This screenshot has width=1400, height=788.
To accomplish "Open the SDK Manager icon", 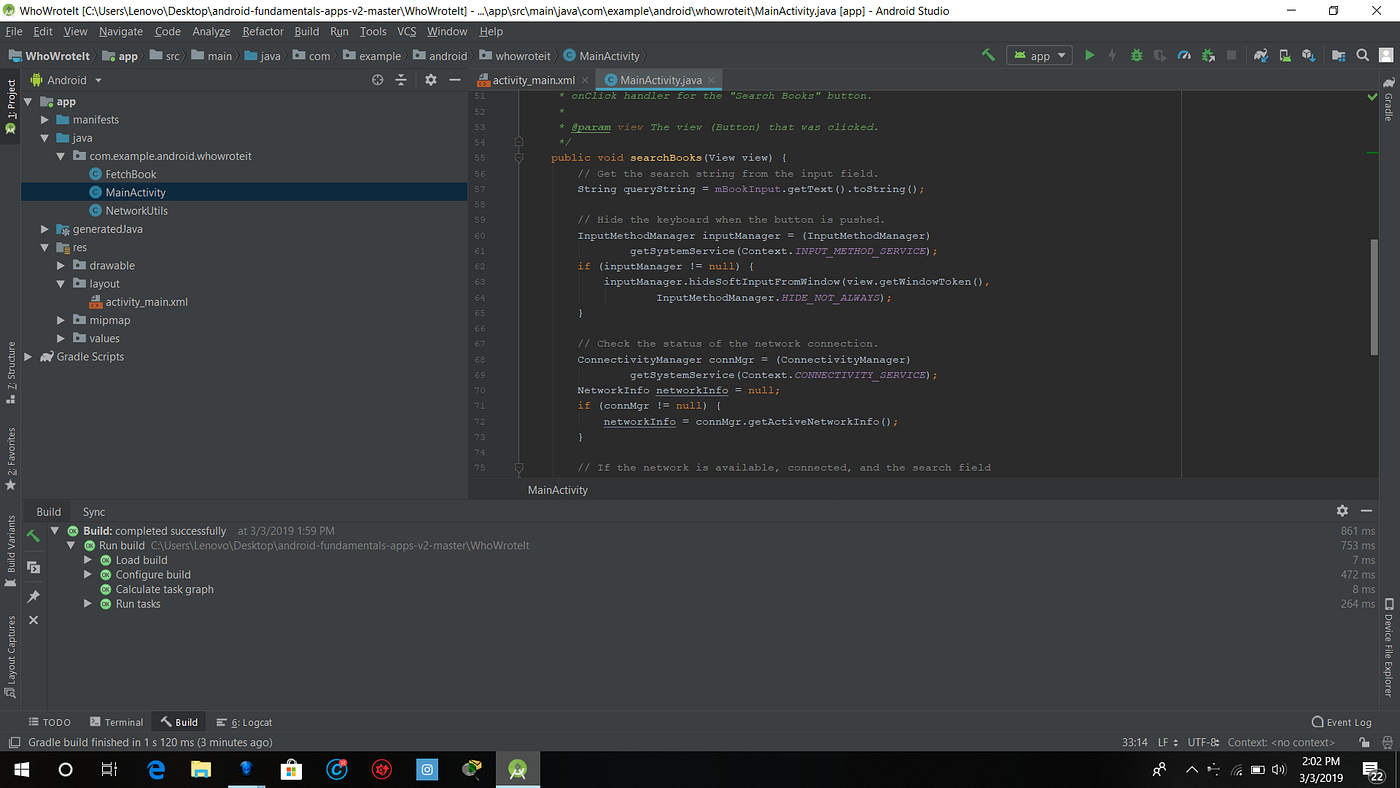I will [x=1308, y=55].
